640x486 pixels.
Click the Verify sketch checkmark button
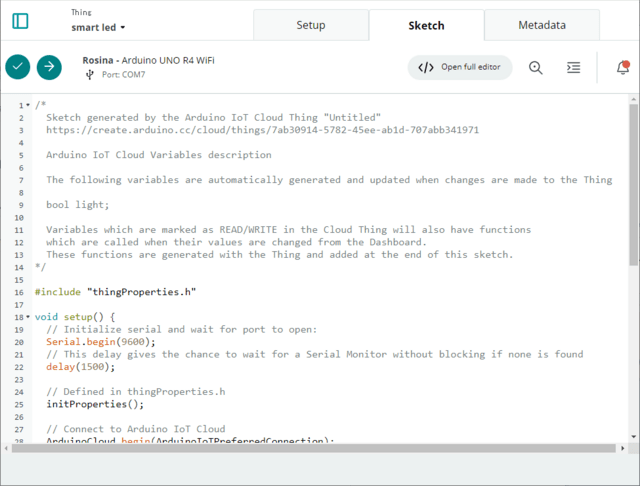(x=17, y=67)
